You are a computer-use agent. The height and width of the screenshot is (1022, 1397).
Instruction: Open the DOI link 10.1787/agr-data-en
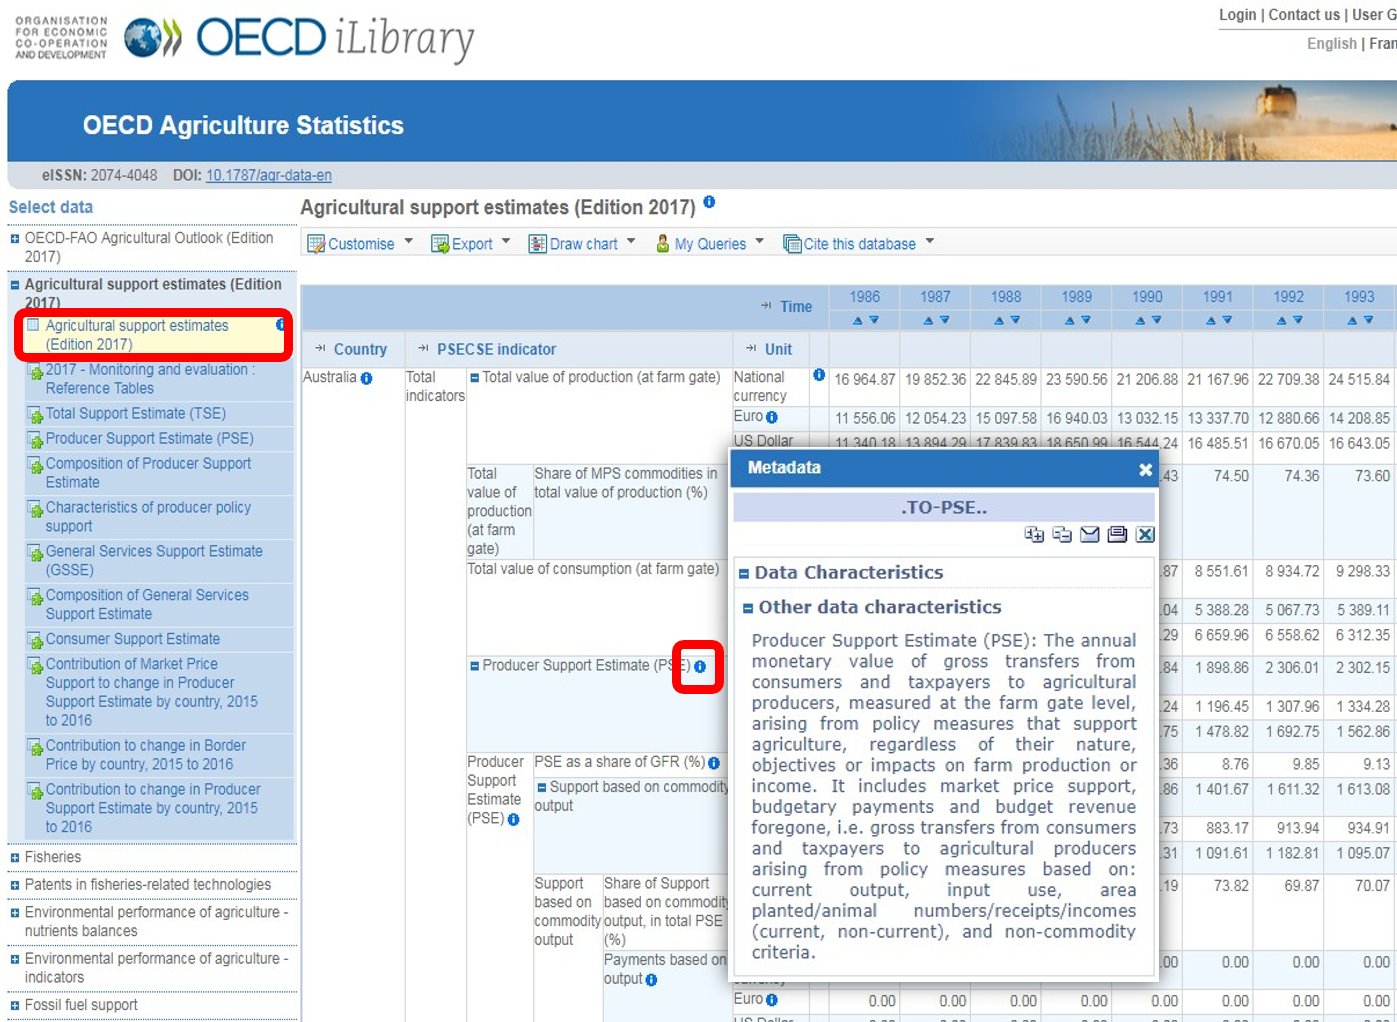[x=269, y=175]
